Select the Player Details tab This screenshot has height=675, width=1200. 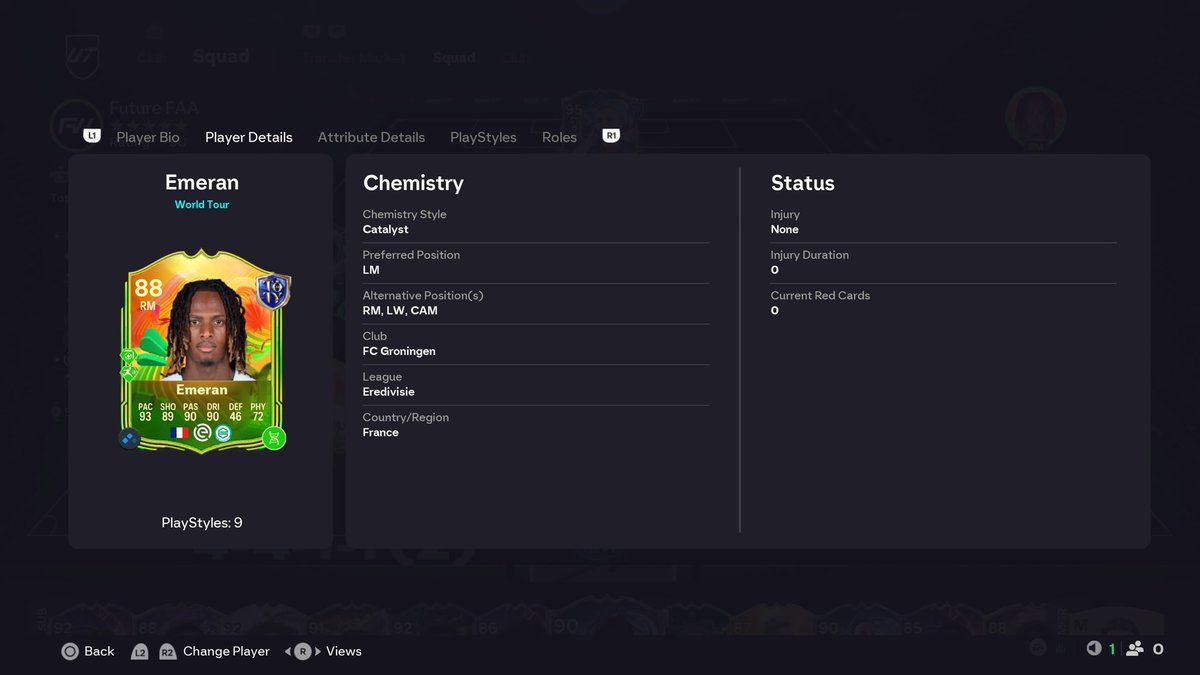249,137
